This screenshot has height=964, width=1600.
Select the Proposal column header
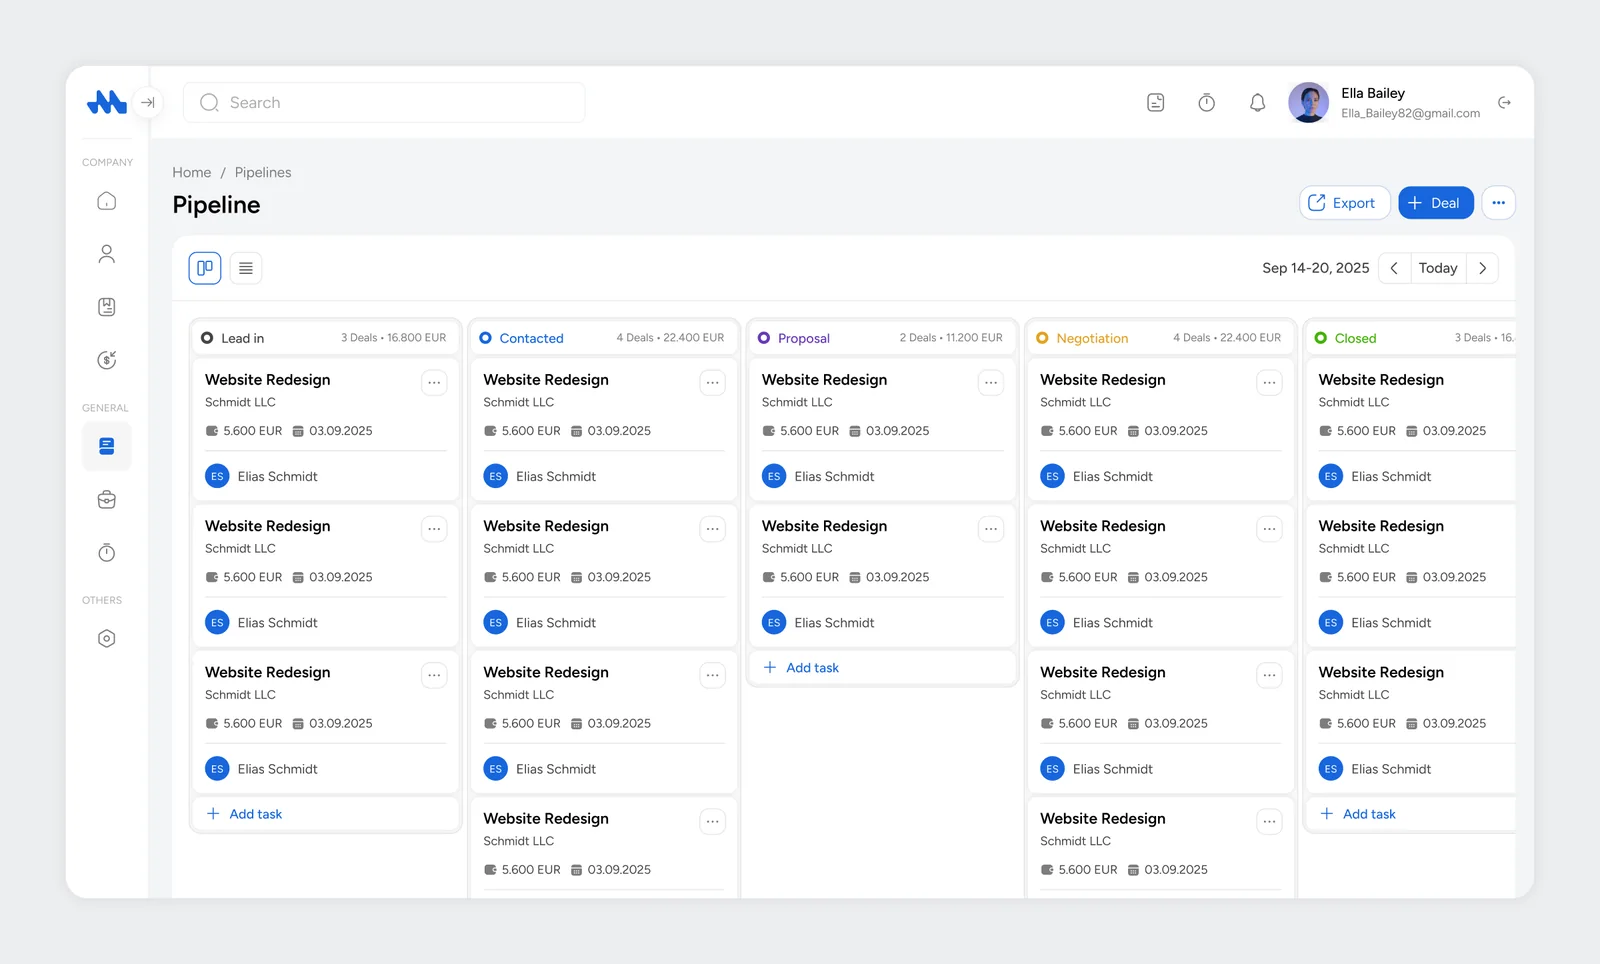[x=882, y=338]
